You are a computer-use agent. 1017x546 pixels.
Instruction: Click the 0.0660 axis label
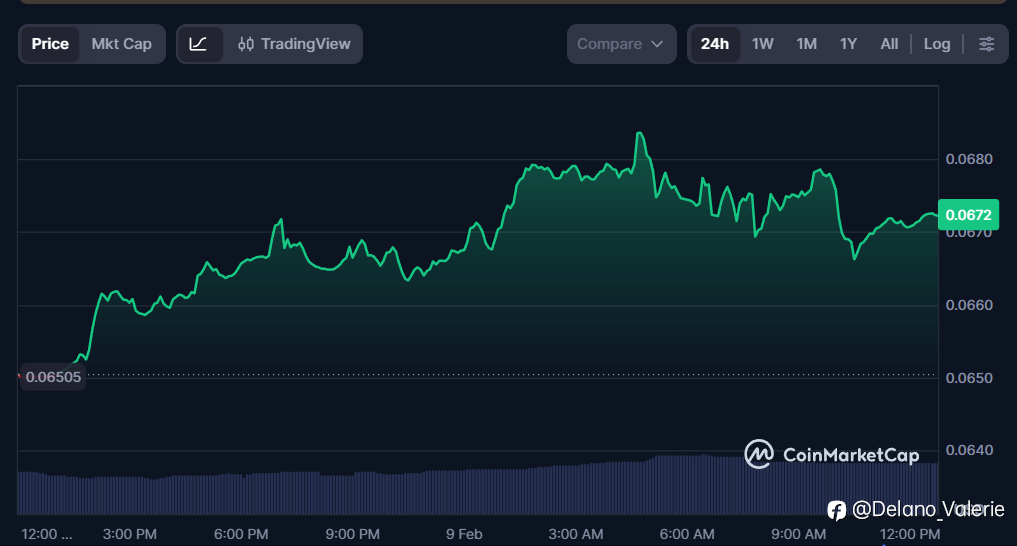tap(969, 305)
